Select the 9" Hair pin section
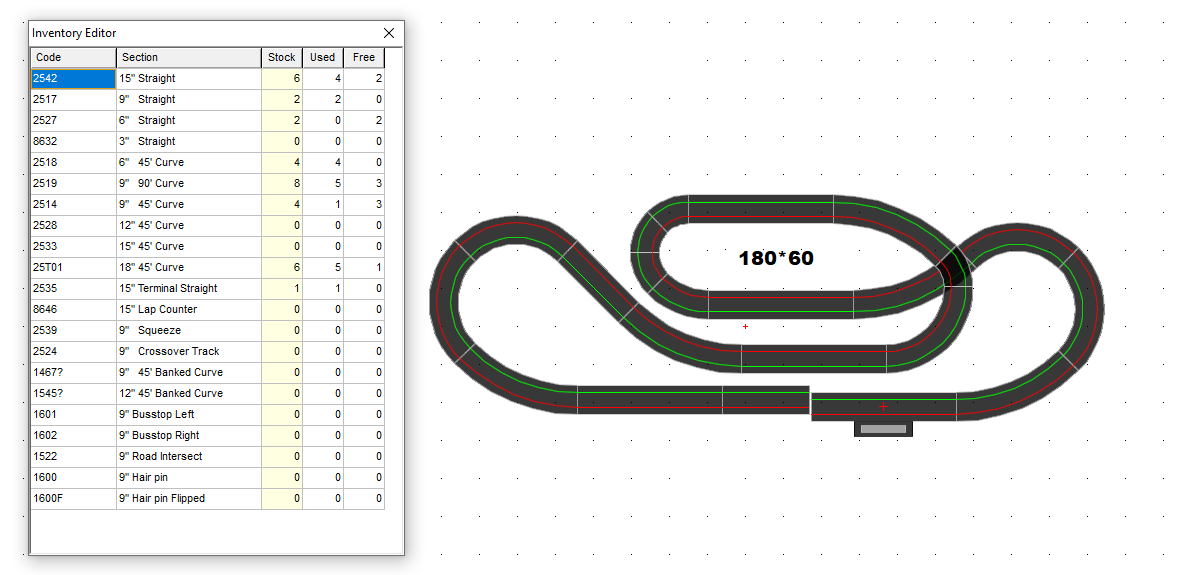 [189, 478]
